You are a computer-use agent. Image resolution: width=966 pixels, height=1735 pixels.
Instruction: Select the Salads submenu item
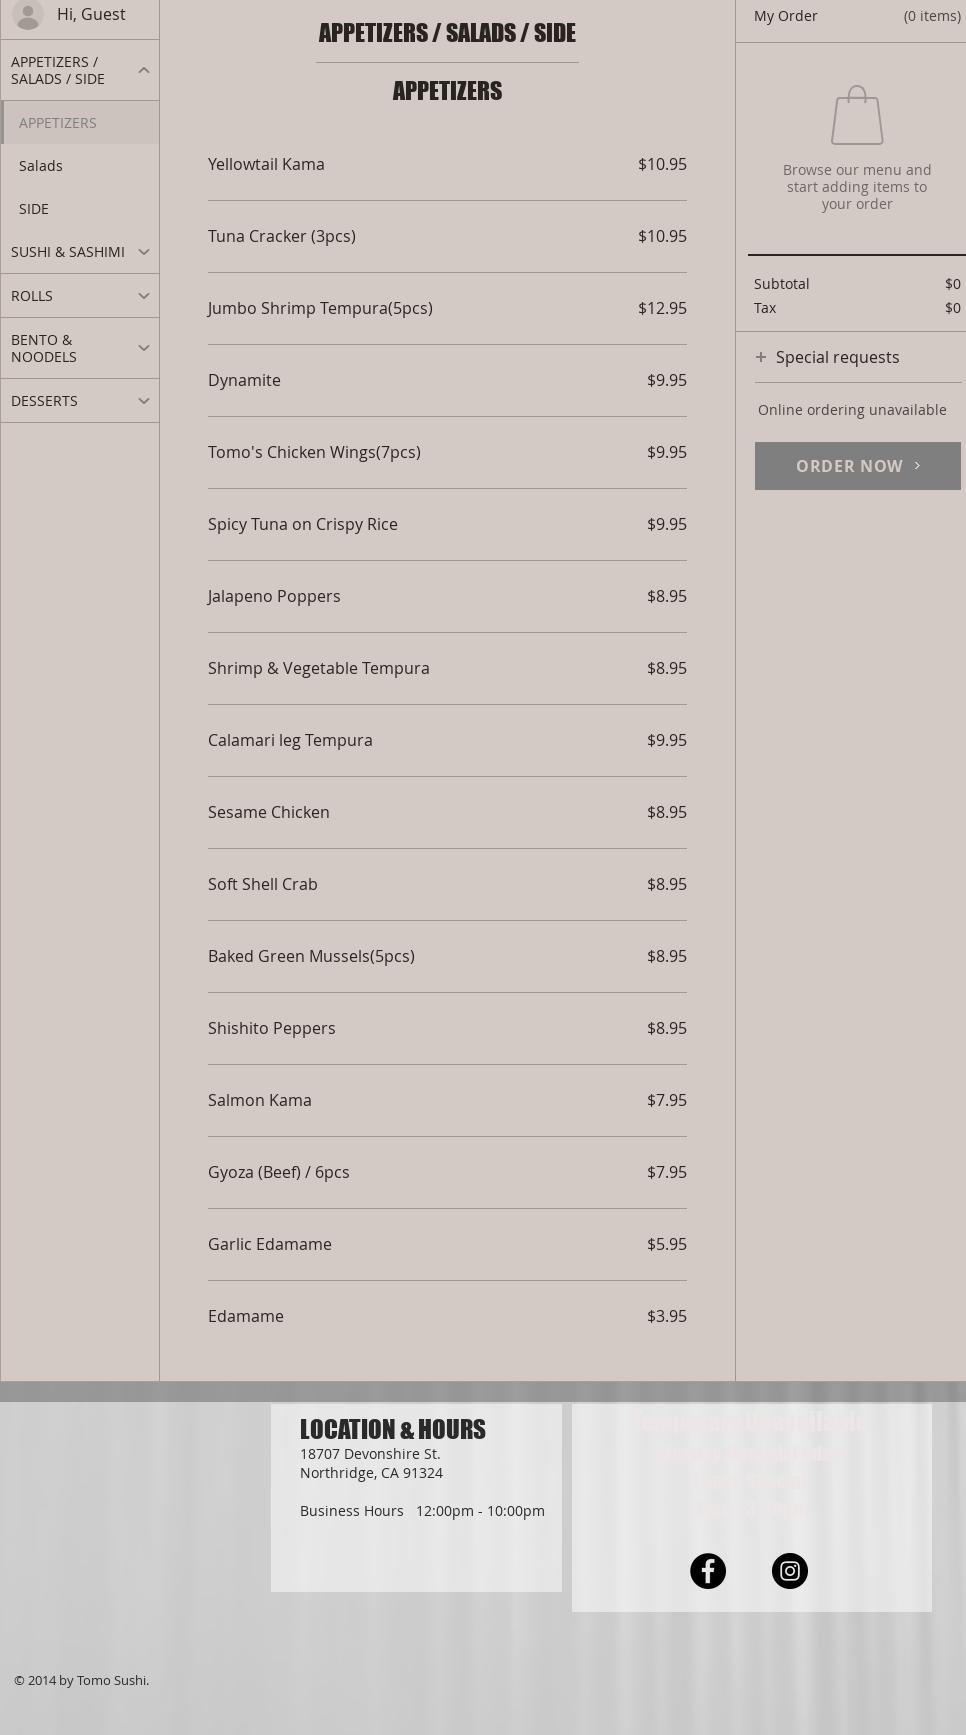(41, 166)
